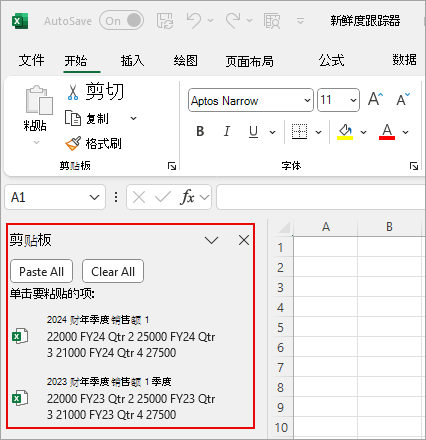This screenshot has height=440, width=426.
Task: Toggle Bold formatting
Action: tap(200, 131)
